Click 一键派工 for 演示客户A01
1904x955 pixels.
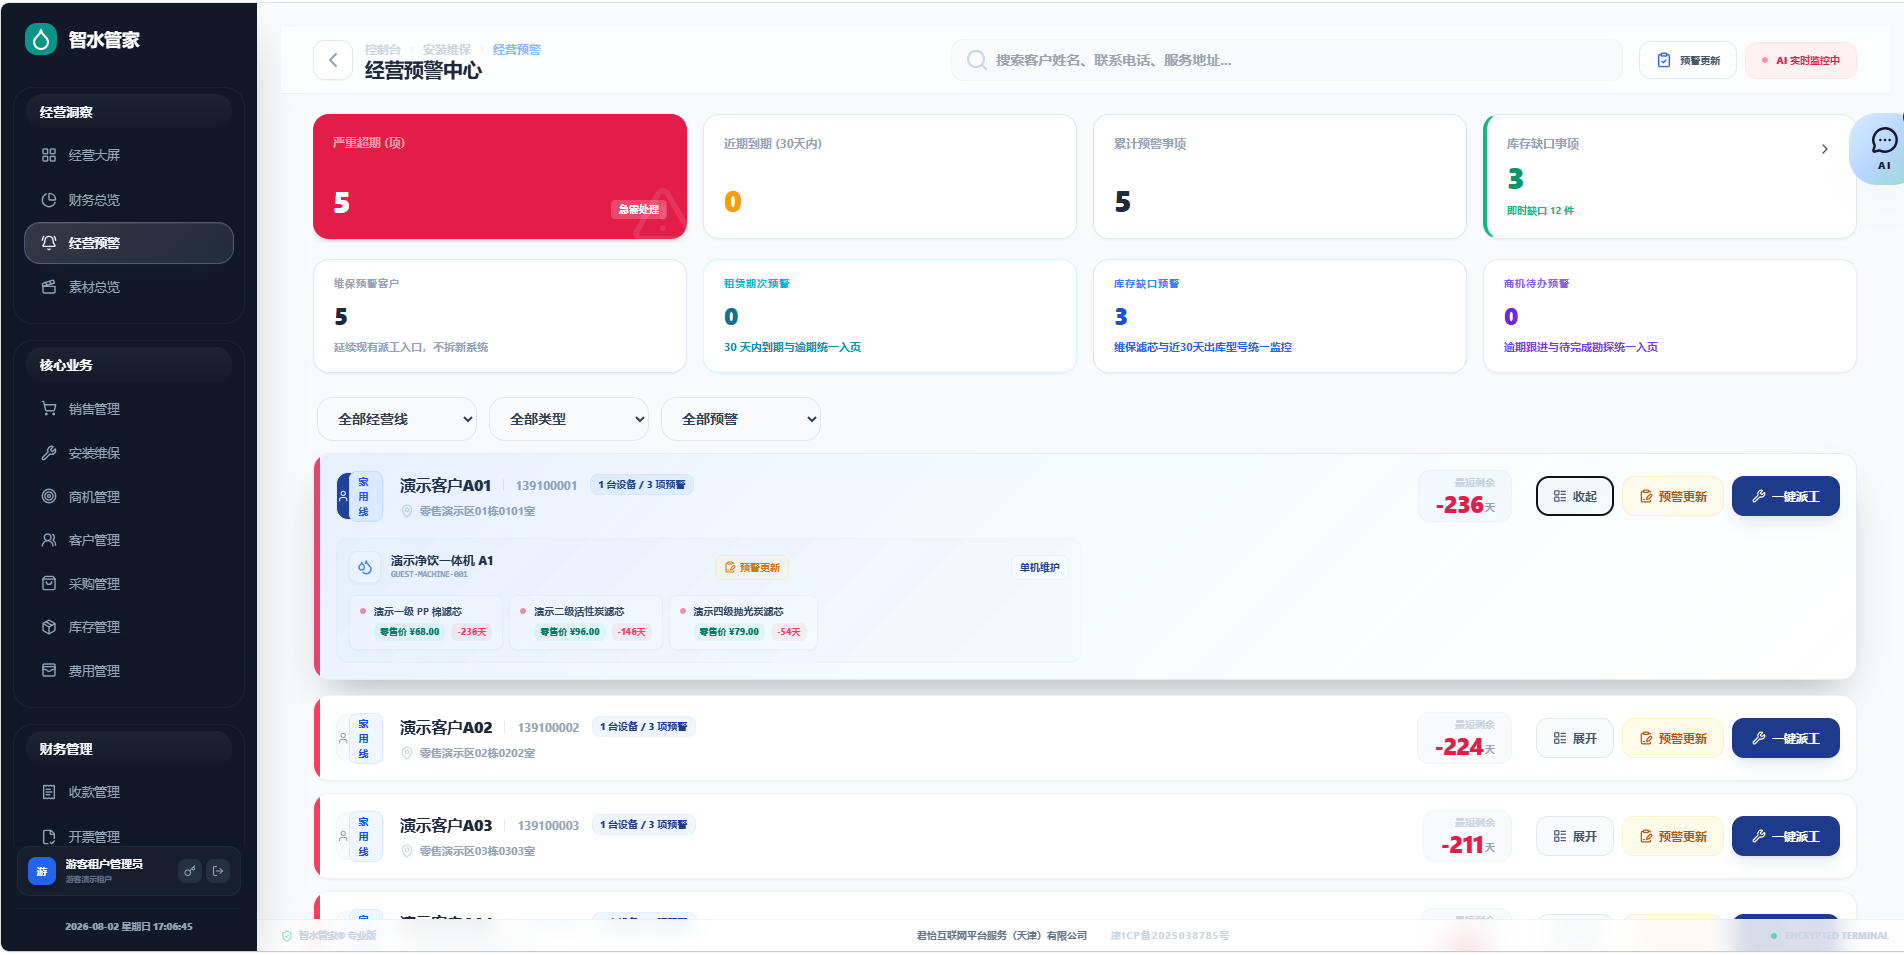point(1786,496)
